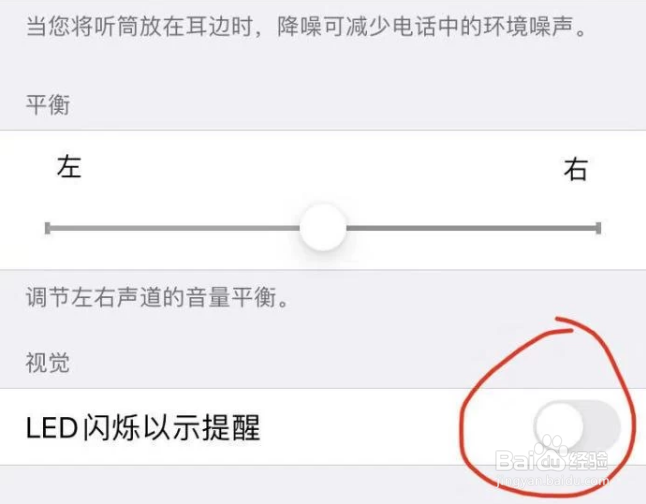Click the noise cancellation description 当您将听筒放在耳边时

tap(307, 27)
